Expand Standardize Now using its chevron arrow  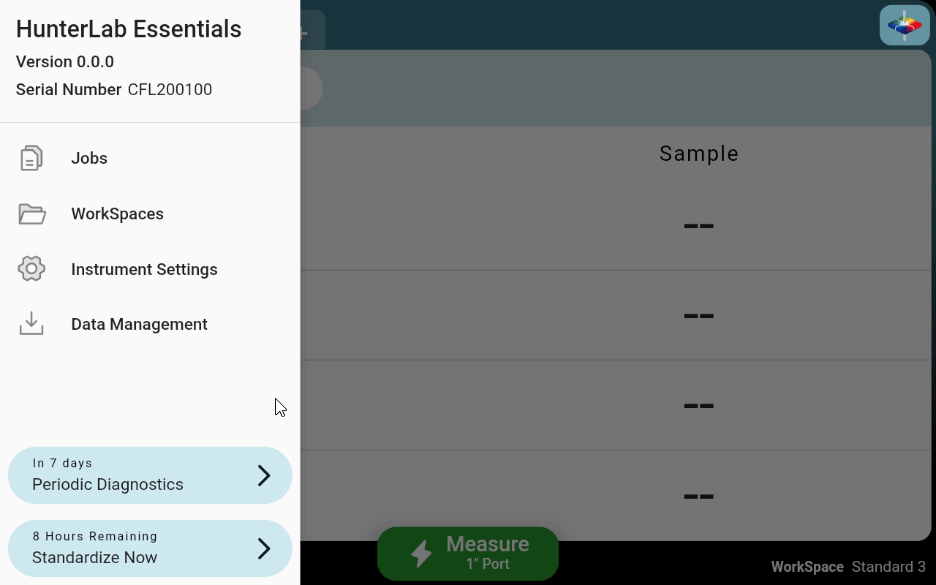tap(264, 548)
